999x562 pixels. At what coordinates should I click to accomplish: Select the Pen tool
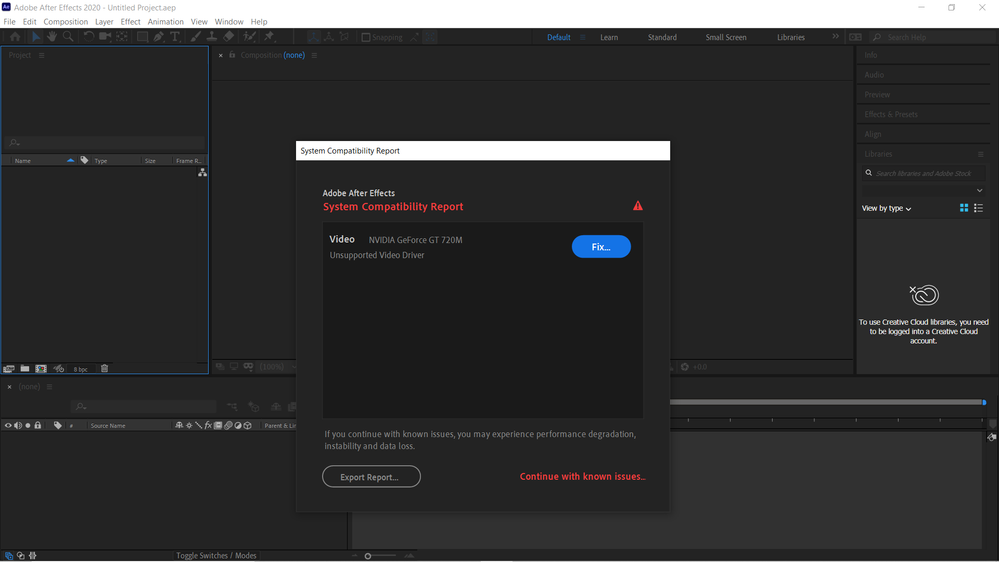pyautogui.click(x=158, y=37)
